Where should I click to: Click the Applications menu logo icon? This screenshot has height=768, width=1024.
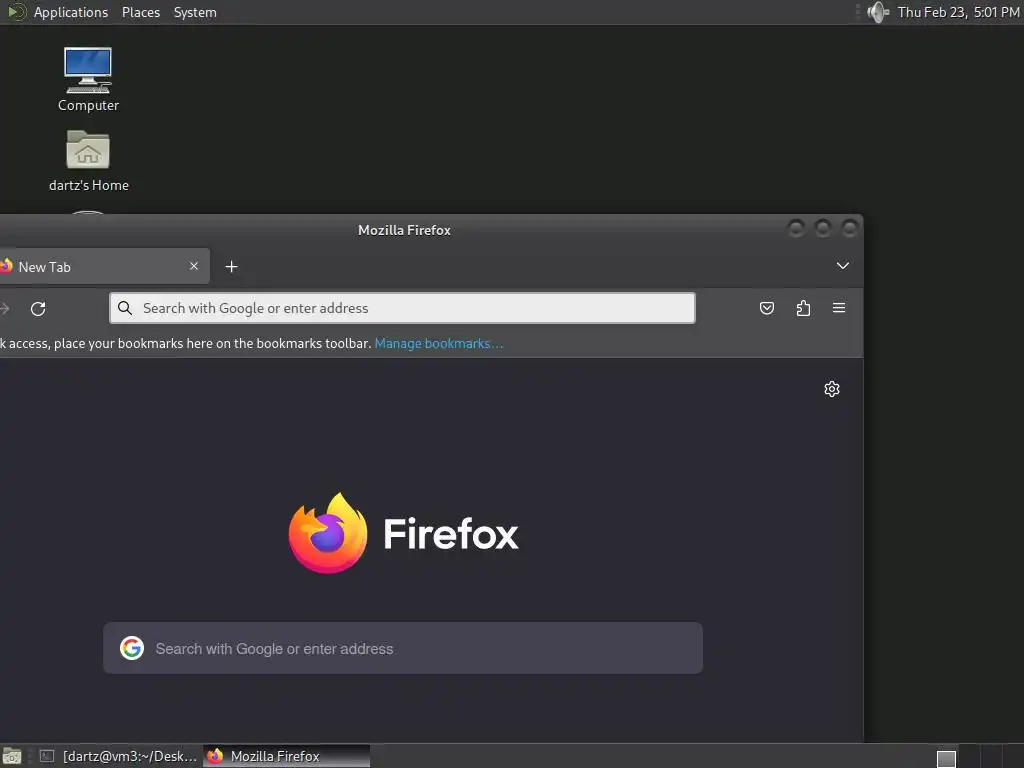coord(16,12)
